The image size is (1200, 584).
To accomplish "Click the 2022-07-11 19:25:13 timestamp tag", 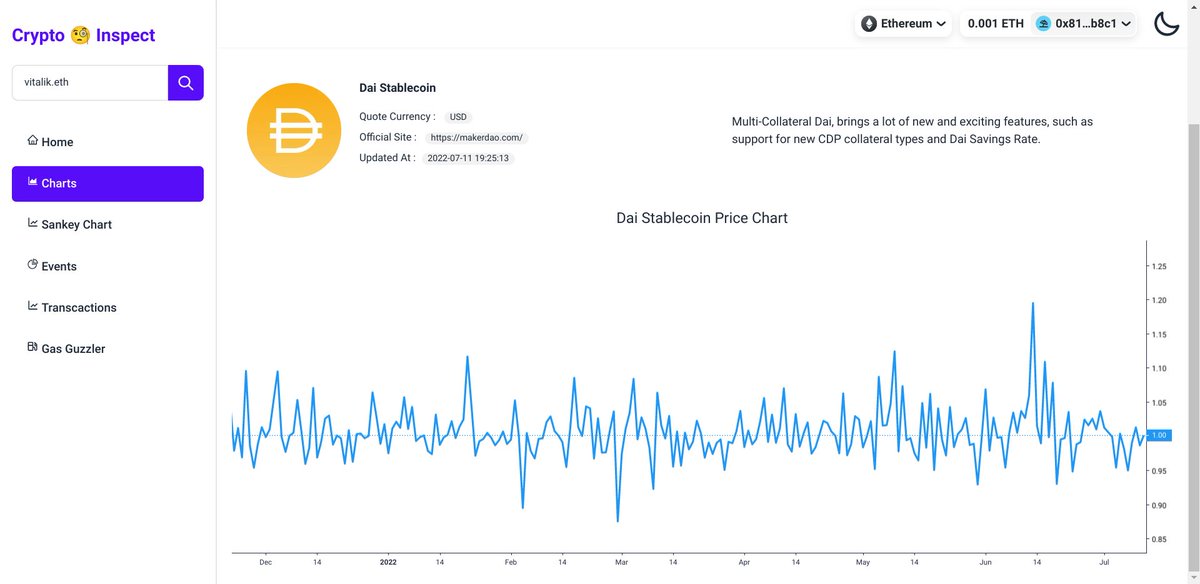I will (x=469, y=158).
